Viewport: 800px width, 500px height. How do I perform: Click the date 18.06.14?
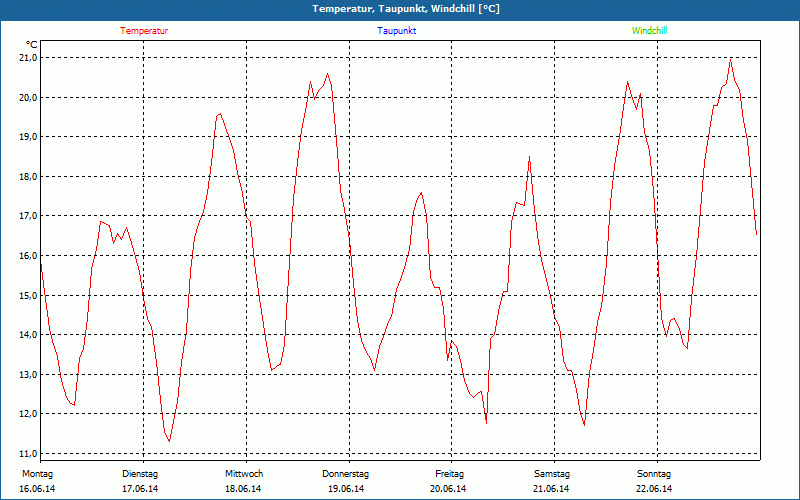tap(243, 489)
